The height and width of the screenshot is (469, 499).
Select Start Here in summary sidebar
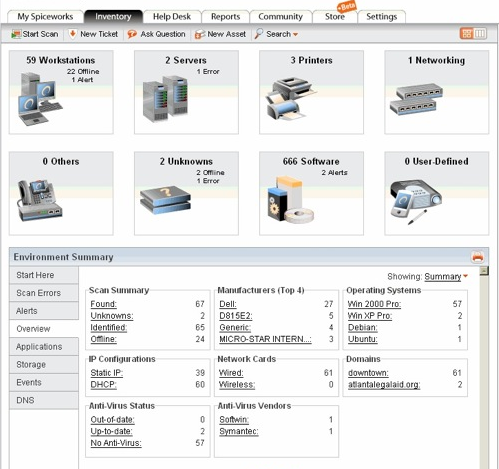coord(44,275)
